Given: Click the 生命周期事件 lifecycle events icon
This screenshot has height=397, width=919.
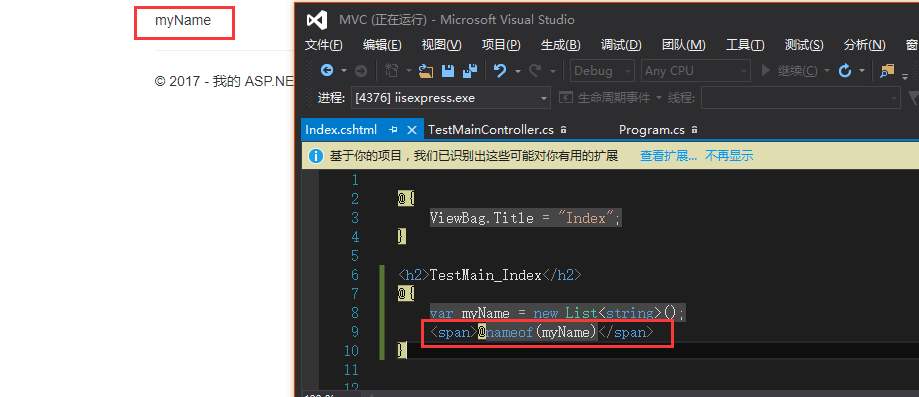Looking at the screenshot, I should 566,98.
